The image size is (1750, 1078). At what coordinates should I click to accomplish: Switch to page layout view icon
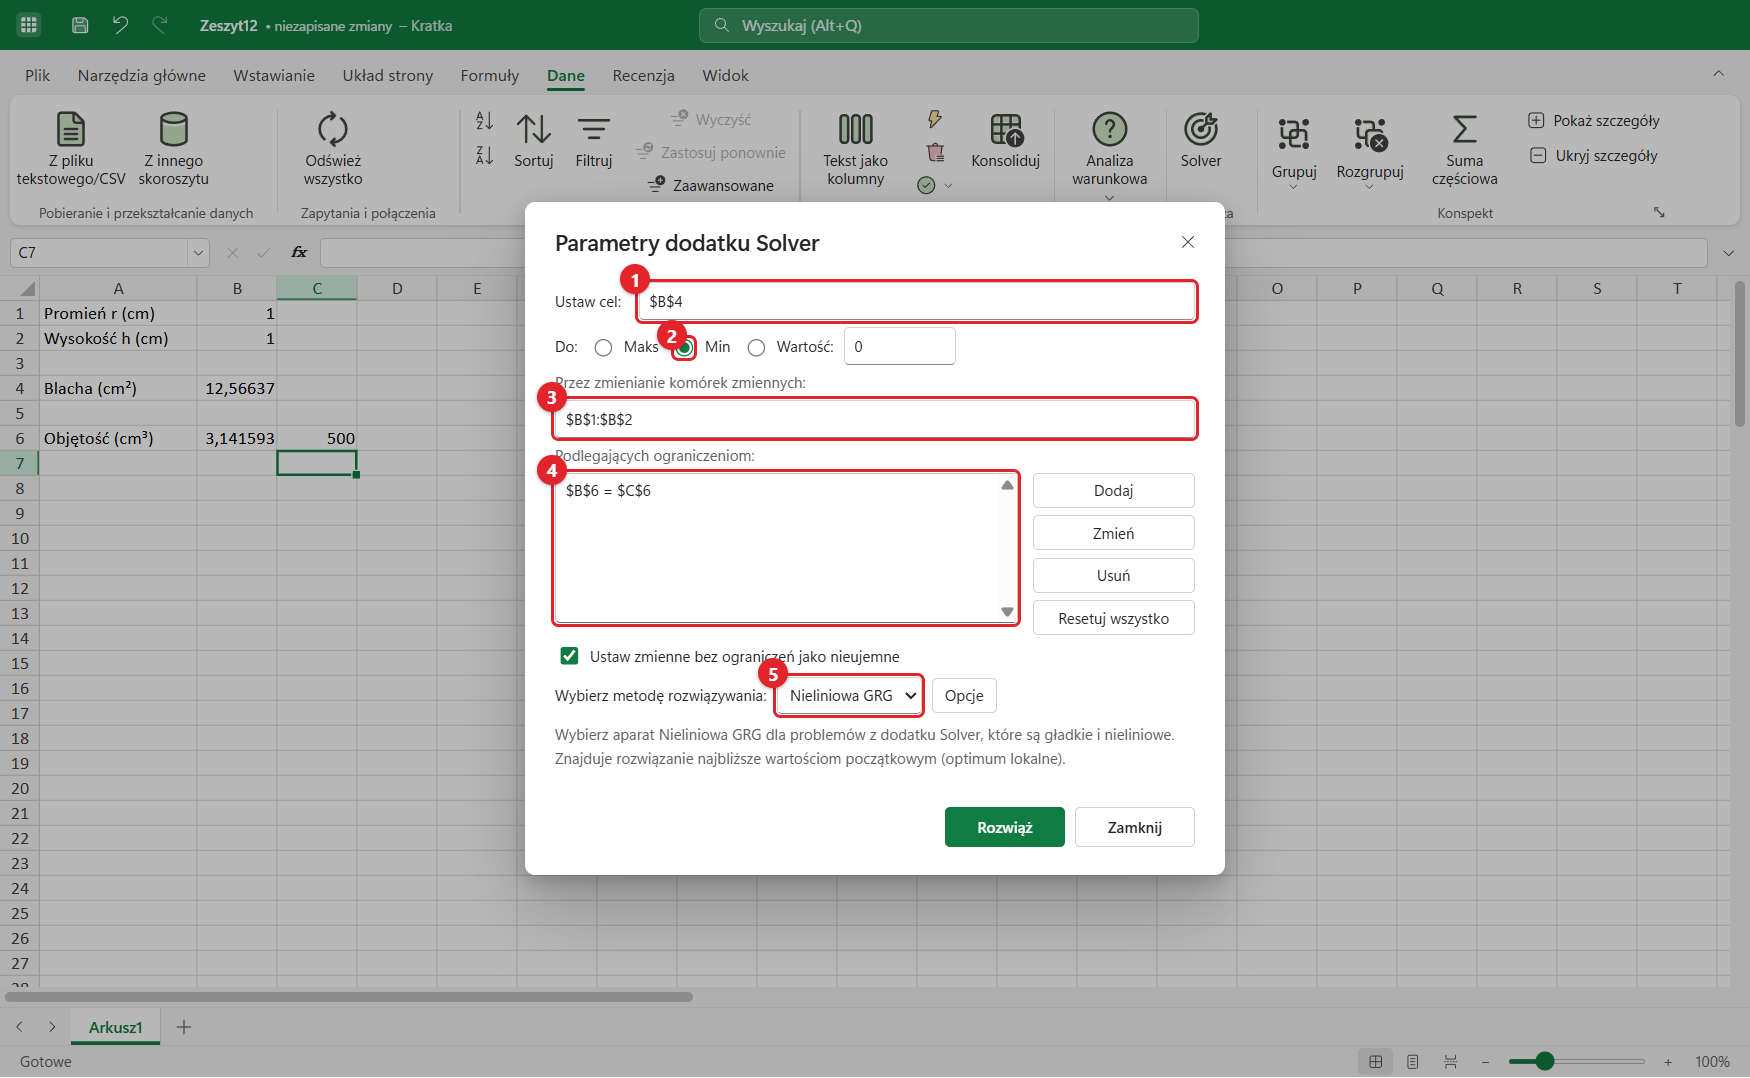1413,1062
